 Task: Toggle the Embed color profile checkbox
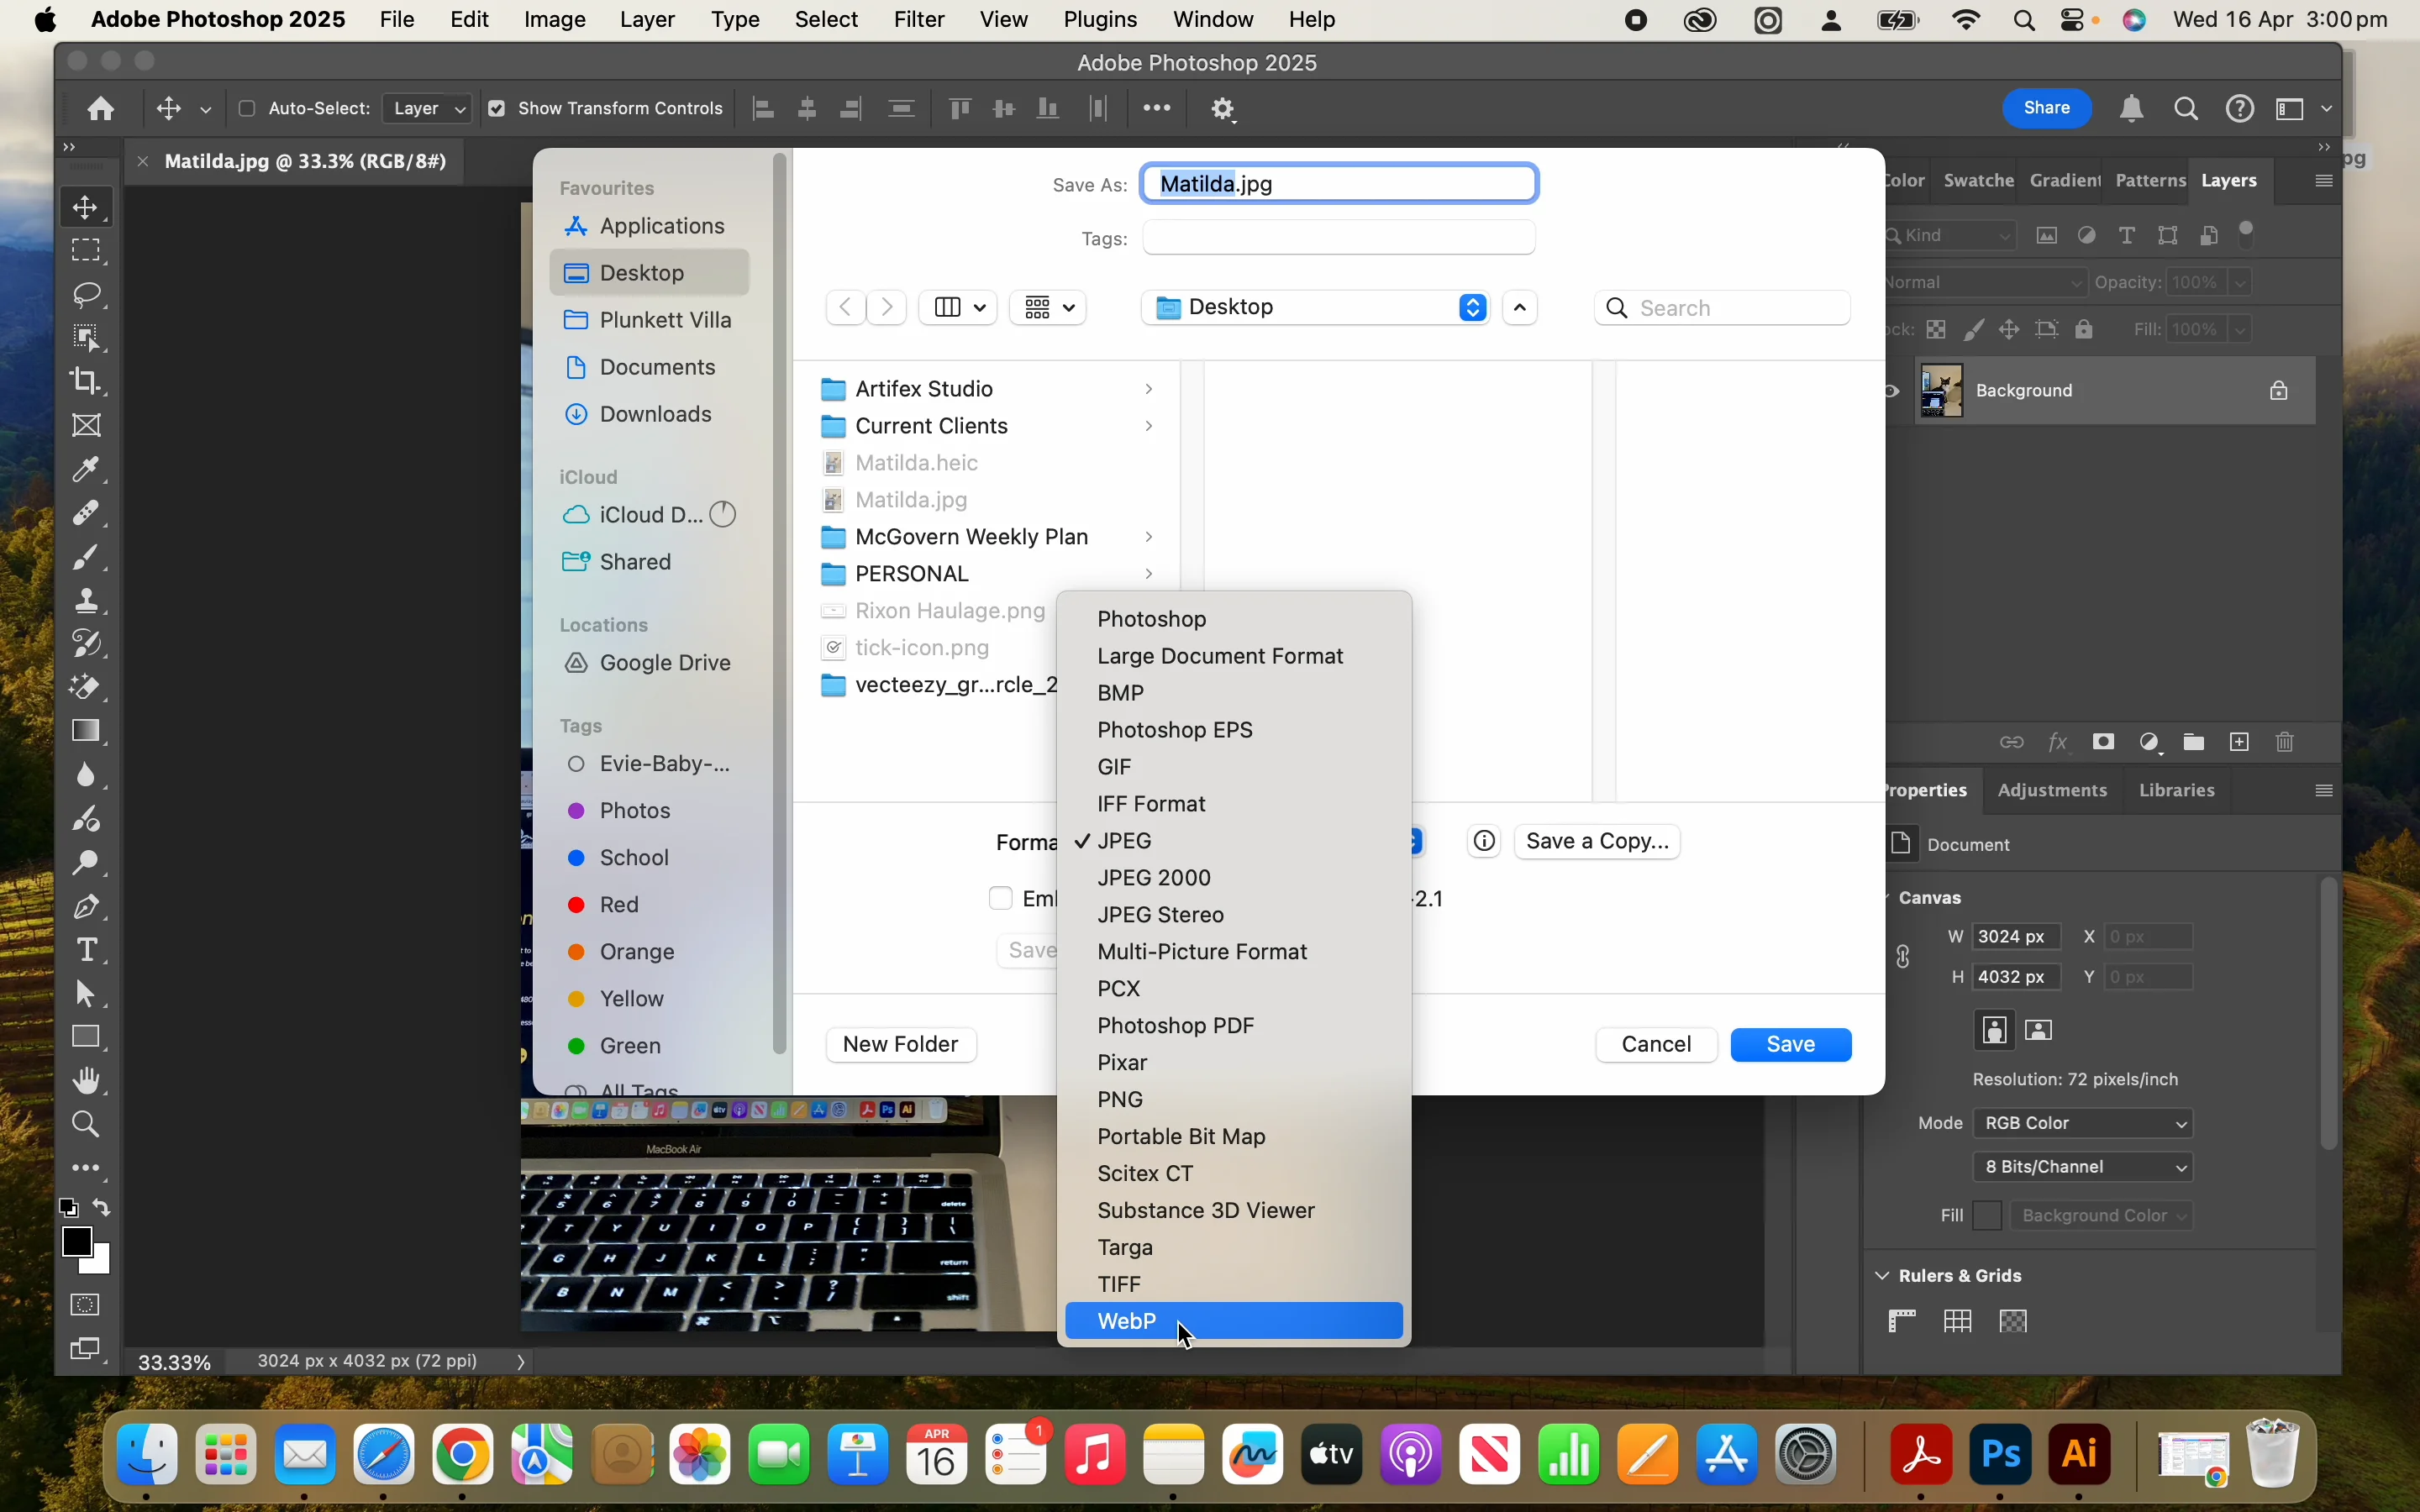point(1000,898)
